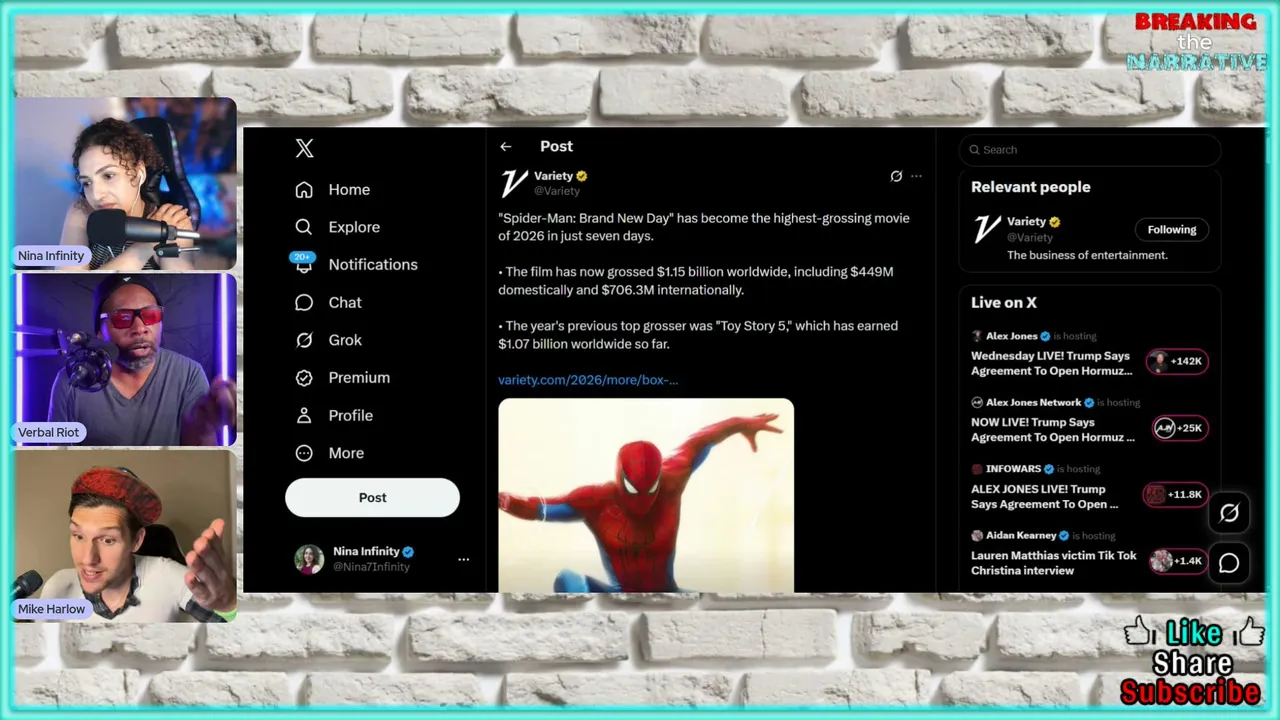Go back using the arrow icon
This screenshot has width=1280, height=720.
(x=506, y=147)
